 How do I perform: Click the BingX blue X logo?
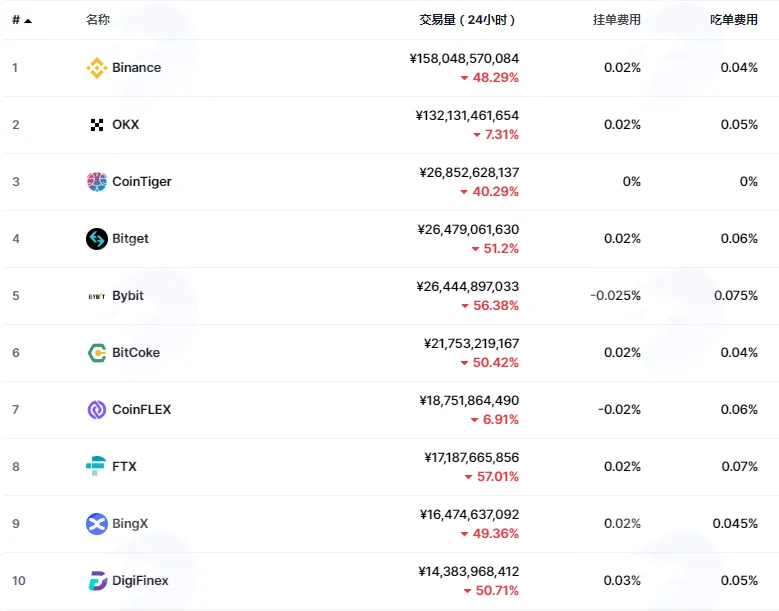pos(96,524)
